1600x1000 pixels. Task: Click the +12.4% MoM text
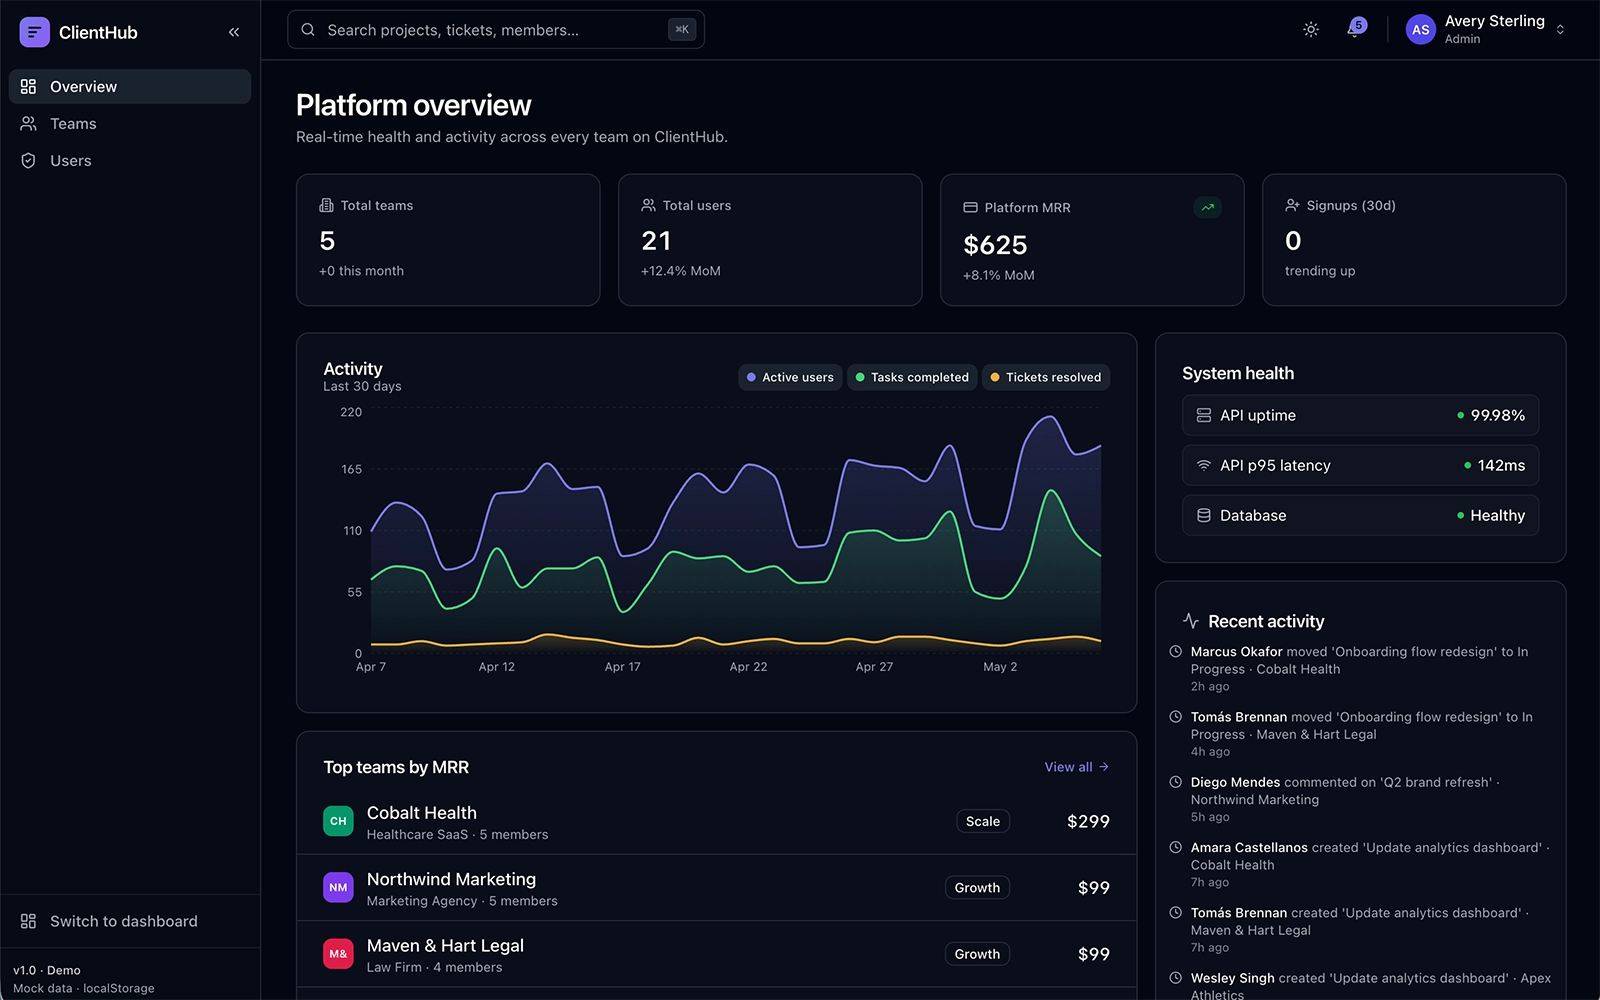pos(680,271)
